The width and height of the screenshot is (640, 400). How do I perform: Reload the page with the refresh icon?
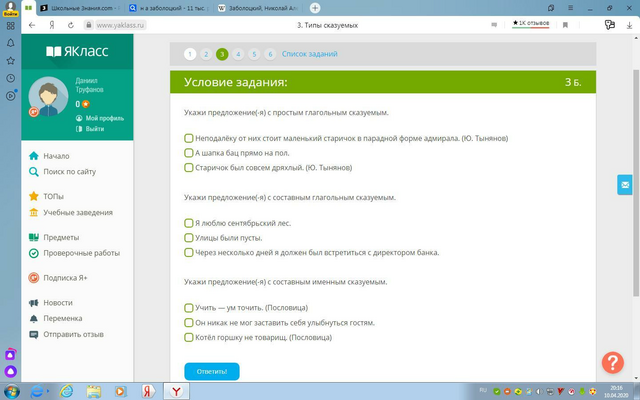point(71,25)
